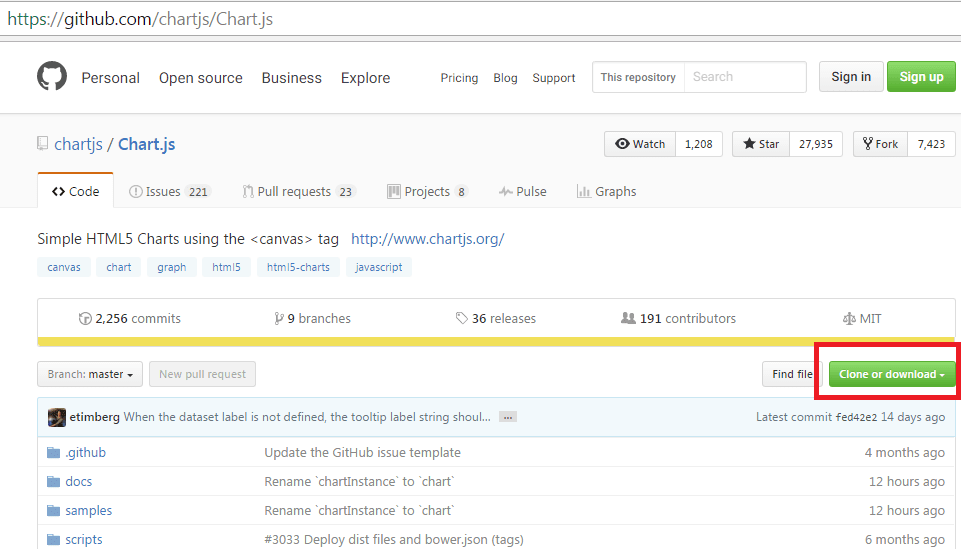Click the yellow language breakdown bar
This screenshot has width=961, height=549.
tap(496, 342)
